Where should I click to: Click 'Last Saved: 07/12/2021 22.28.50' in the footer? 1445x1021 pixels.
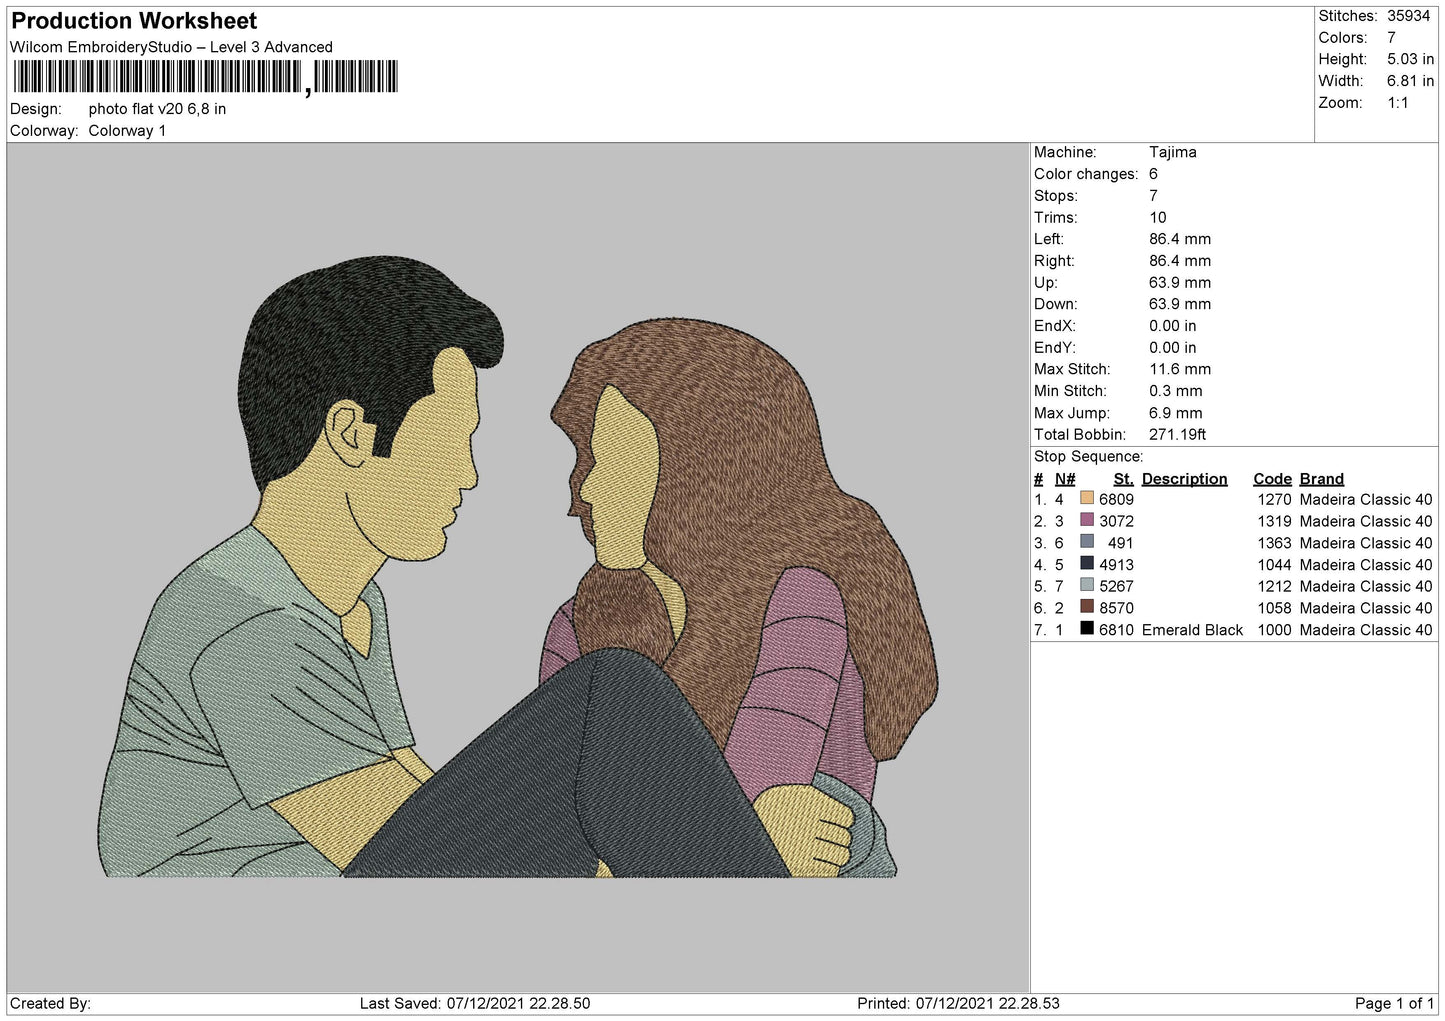[475, 1003]
